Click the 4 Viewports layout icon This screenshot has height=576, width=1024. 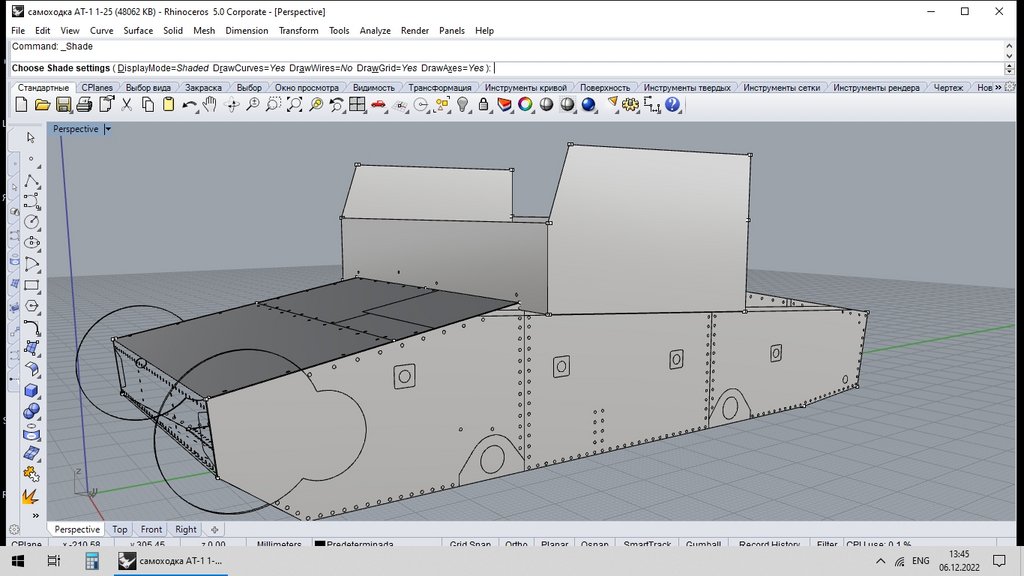pos(357,104)
